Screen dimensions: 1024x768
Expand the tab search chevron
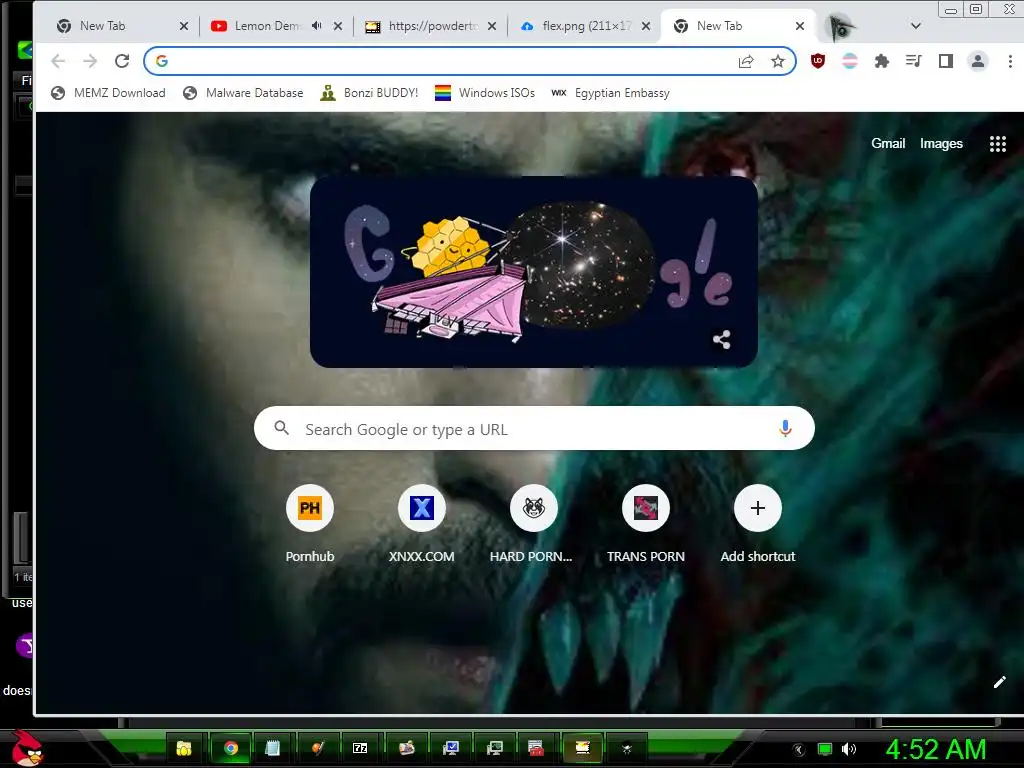[x=916, y=26]
